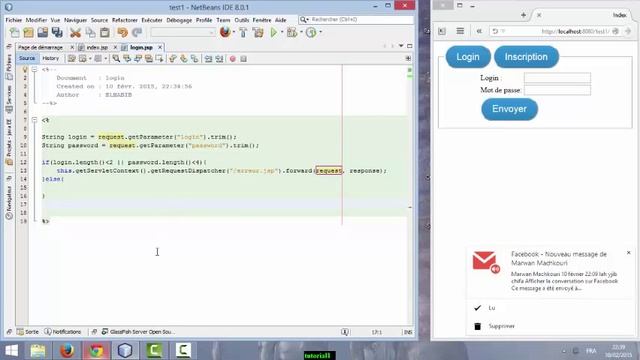Open GlassFish Server output tab

138,332
